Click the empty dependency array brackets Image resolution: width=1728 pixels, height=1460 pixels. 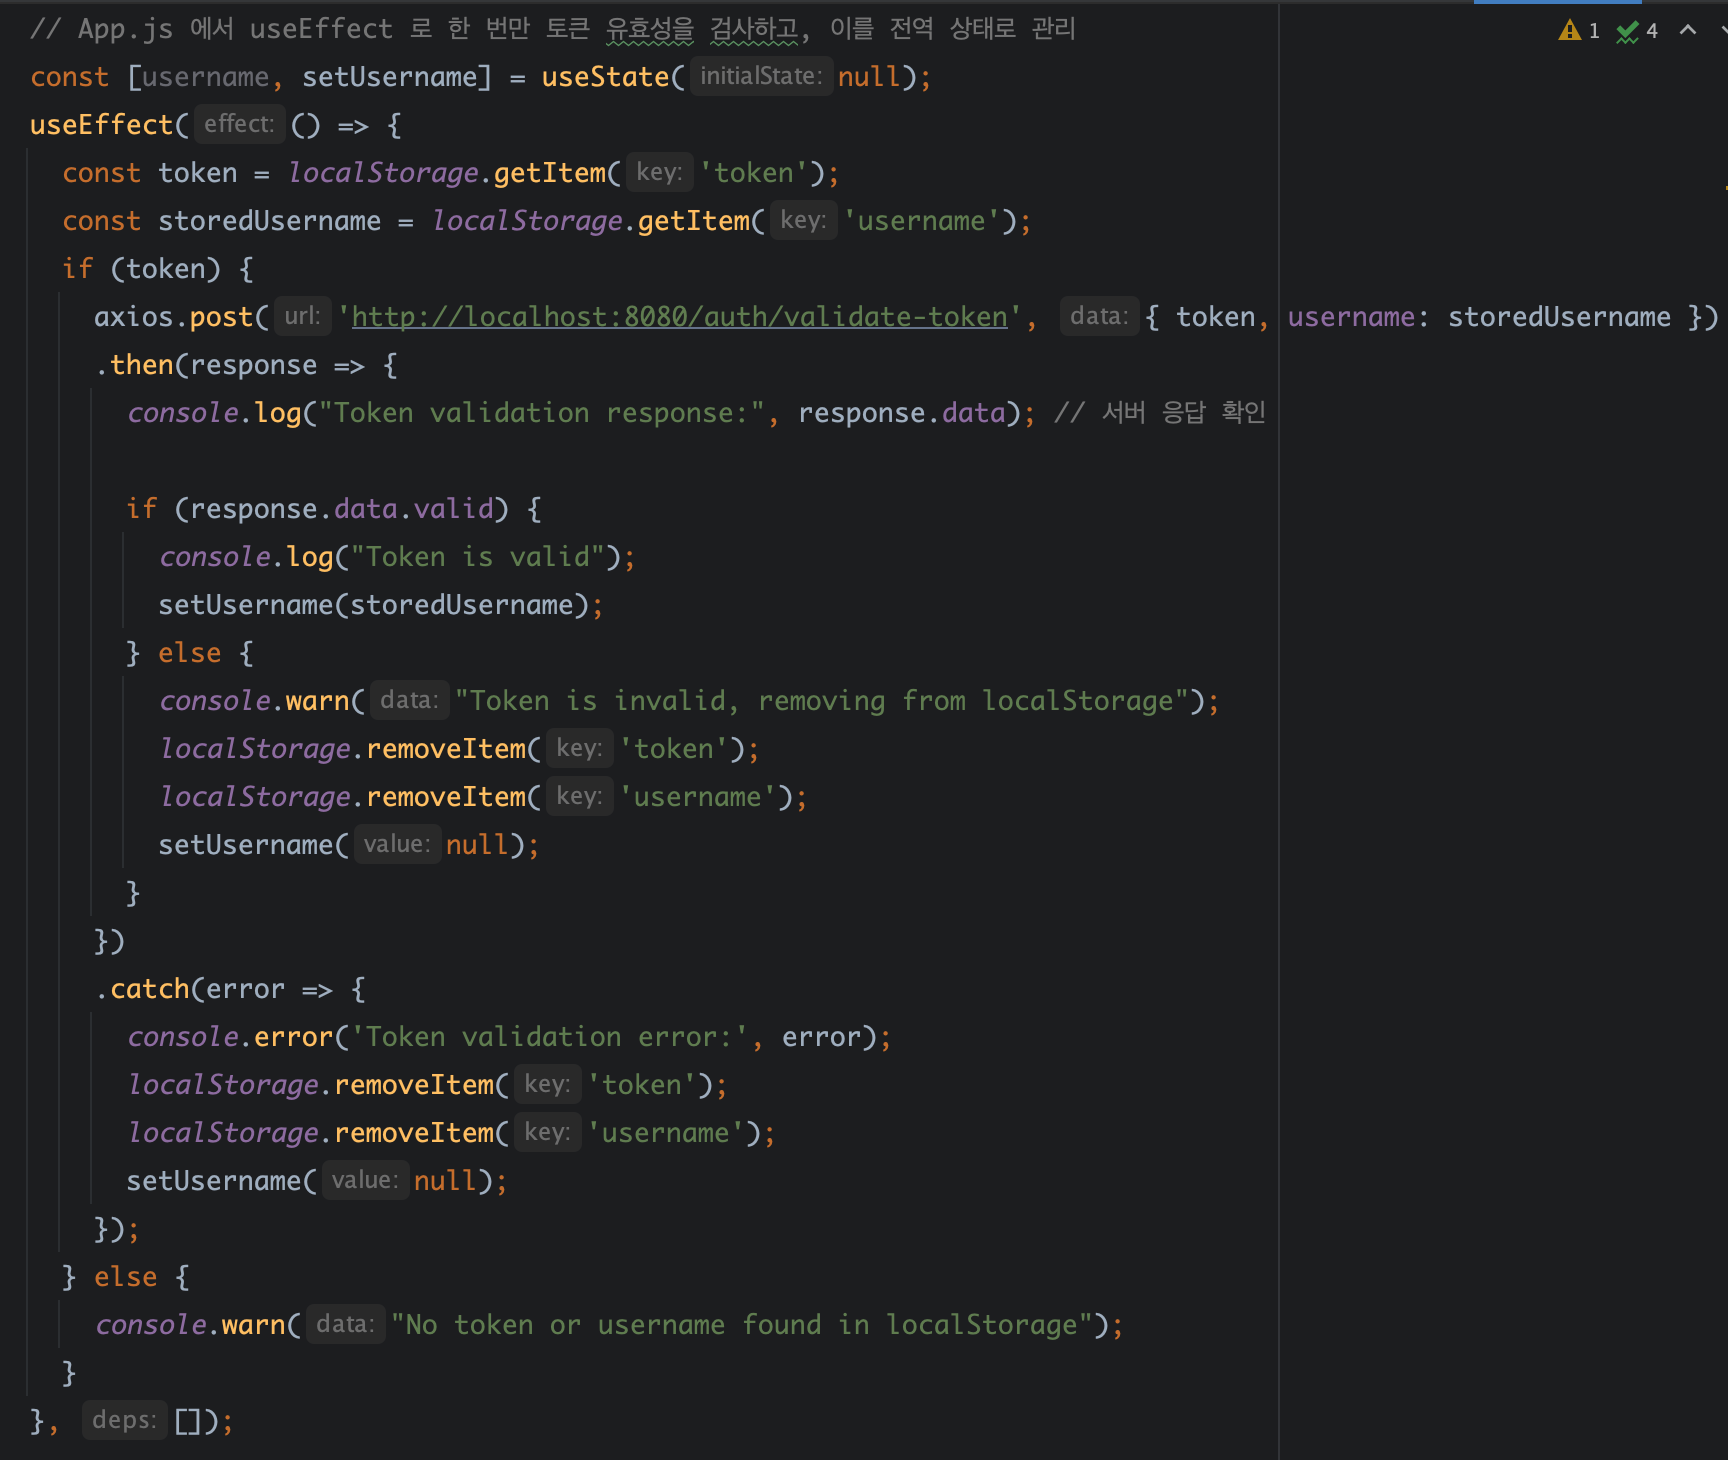pos(188,1421)
